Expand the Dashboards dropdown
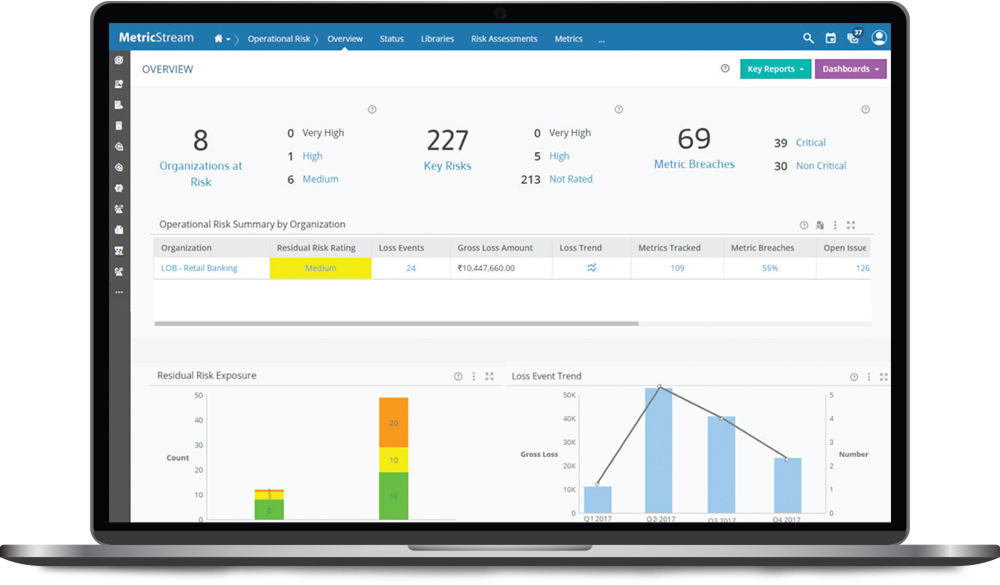 [x=851, y=69]
